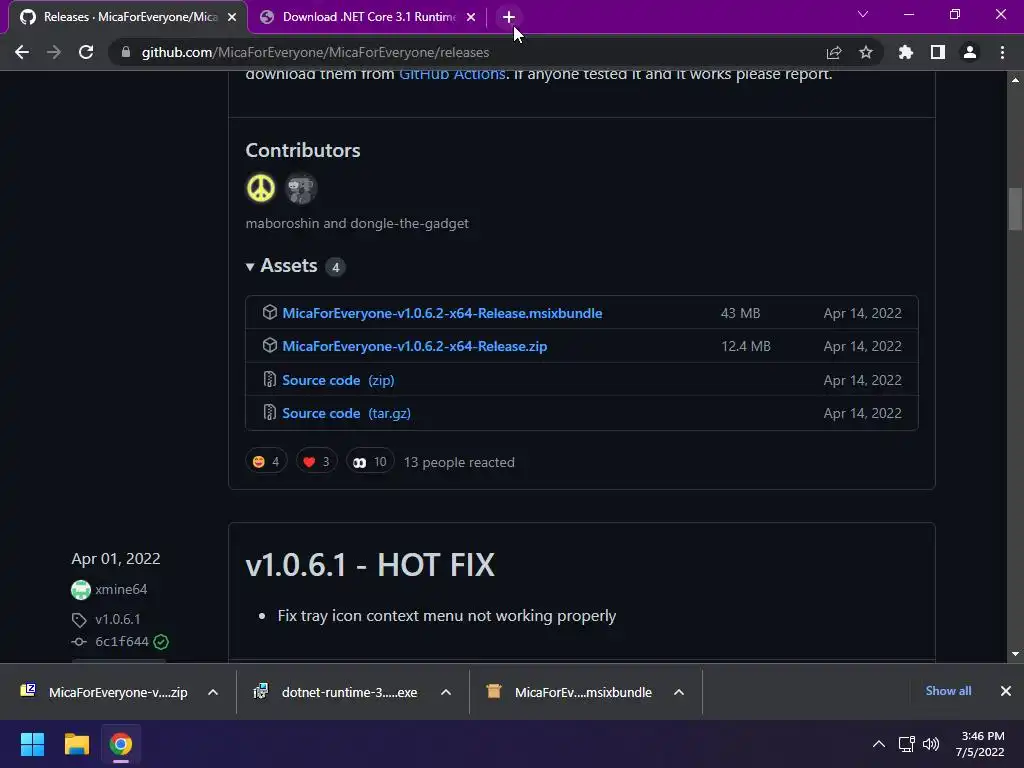The height and width of the screenshot is (768, 1024).
Task: Bookmark this page with the star icon
Action: coord(866,52)
